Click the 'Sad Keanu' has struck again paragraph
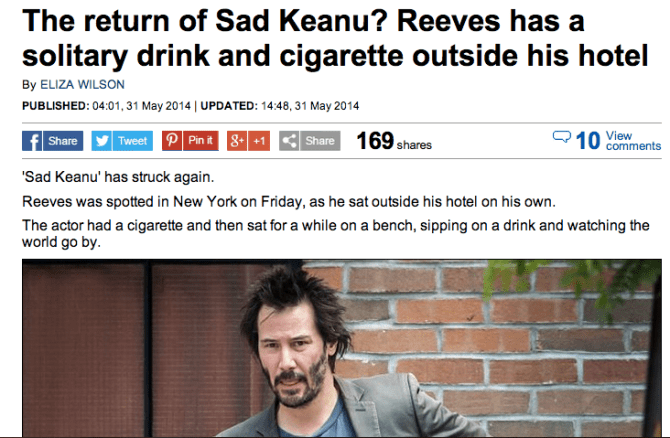670x438 pixels. [x=118, y=177]
